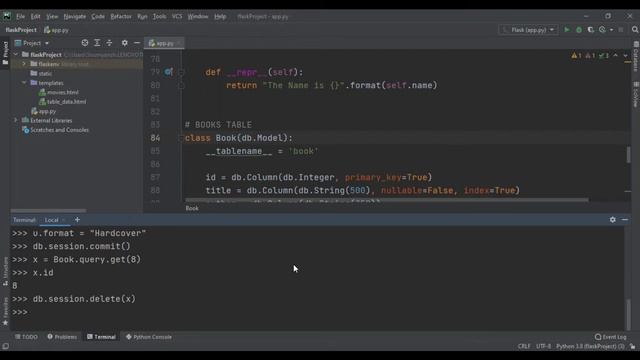Open the Structure side panel
The image size is (640, 360).
[5, 271]
